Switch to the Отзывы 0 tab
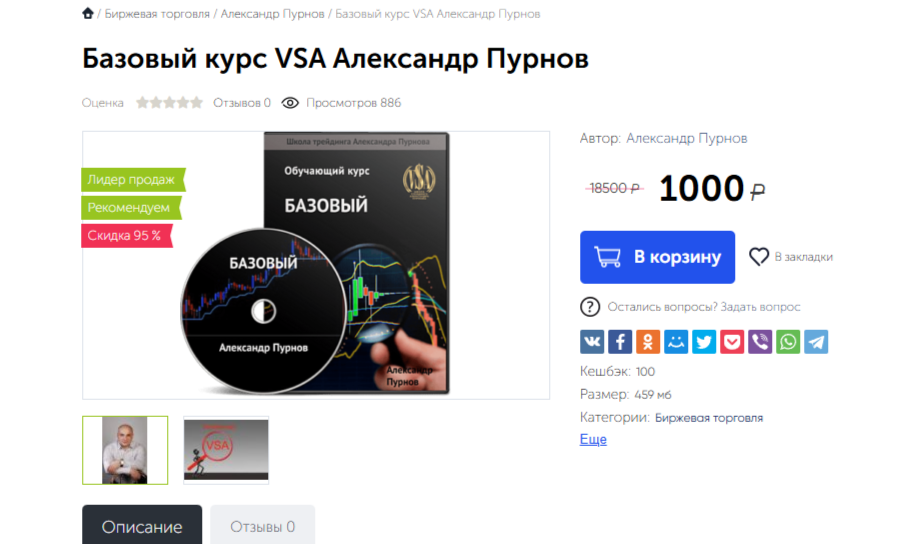Viewport: 919px width, 544px height. pyautogui.click(x=263, y=525)
